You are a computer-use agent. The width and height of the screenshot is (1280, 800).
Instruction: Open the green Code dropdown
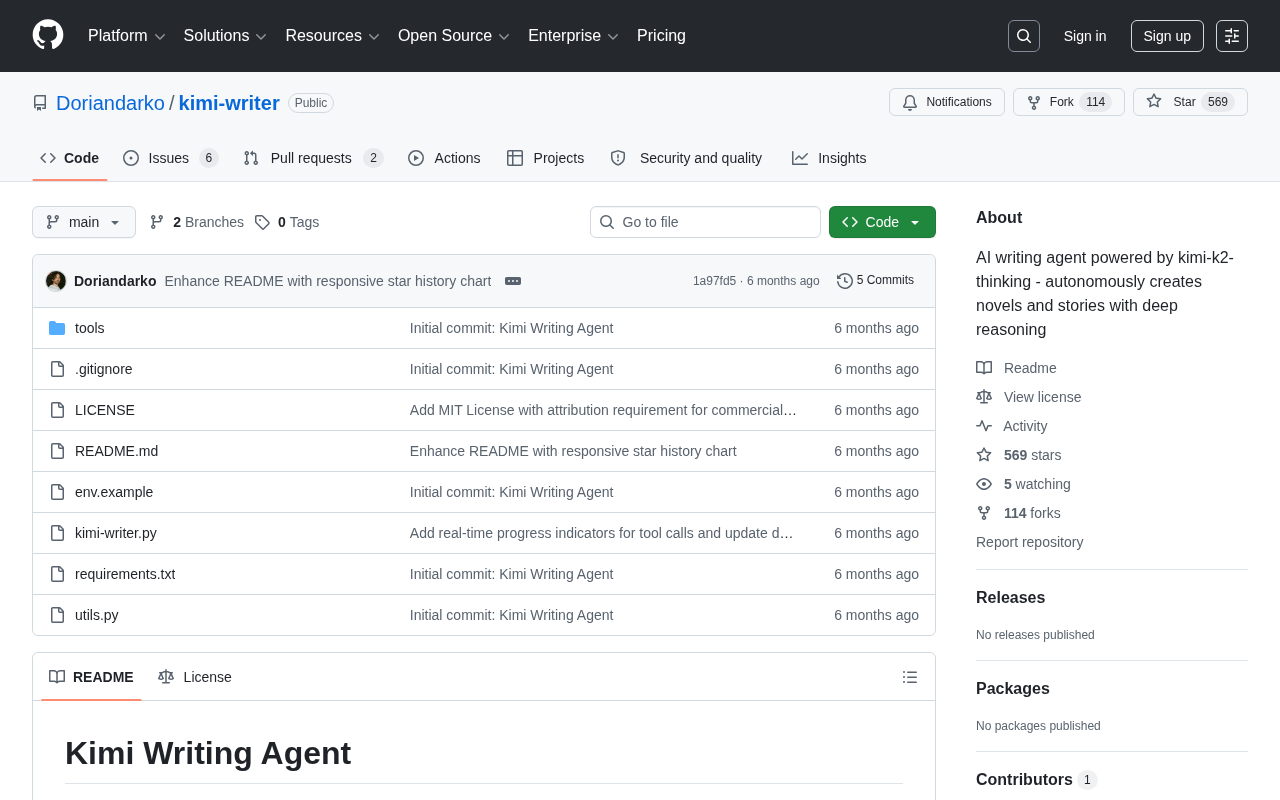click(x=882, y=222)
